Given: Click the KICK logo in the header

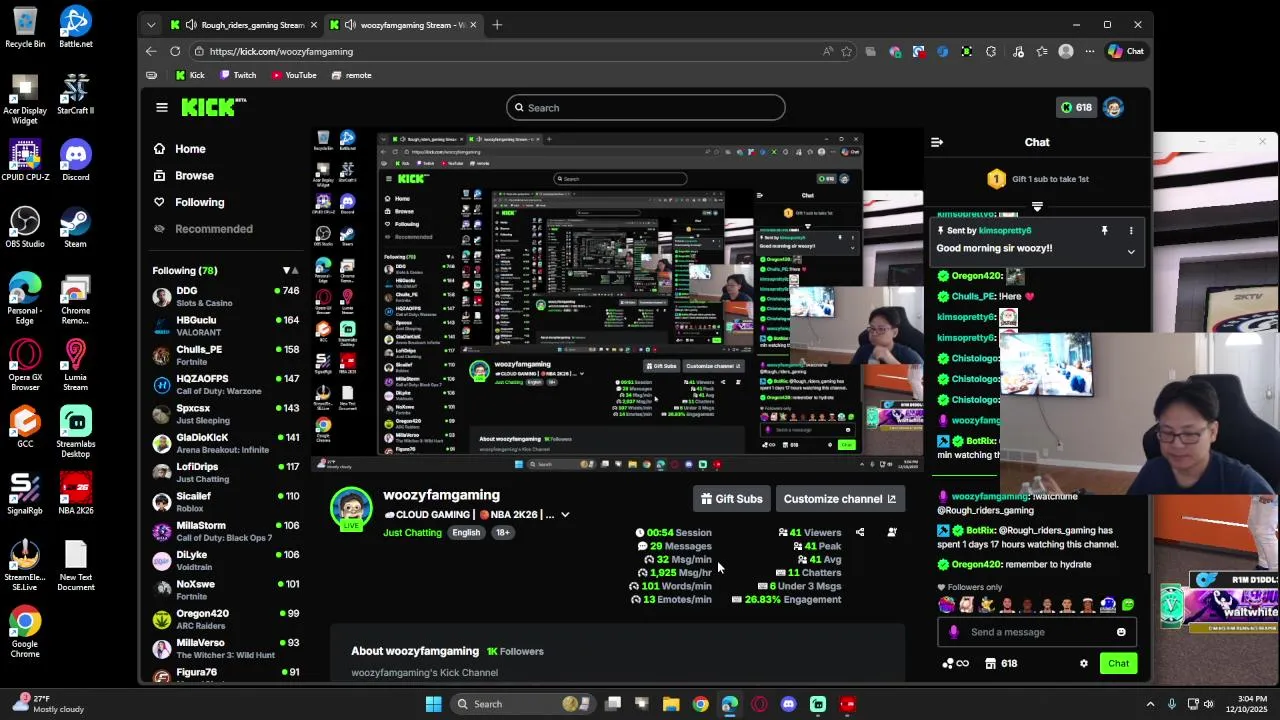Looking at the screenshot, I should (x=213, y=107).
